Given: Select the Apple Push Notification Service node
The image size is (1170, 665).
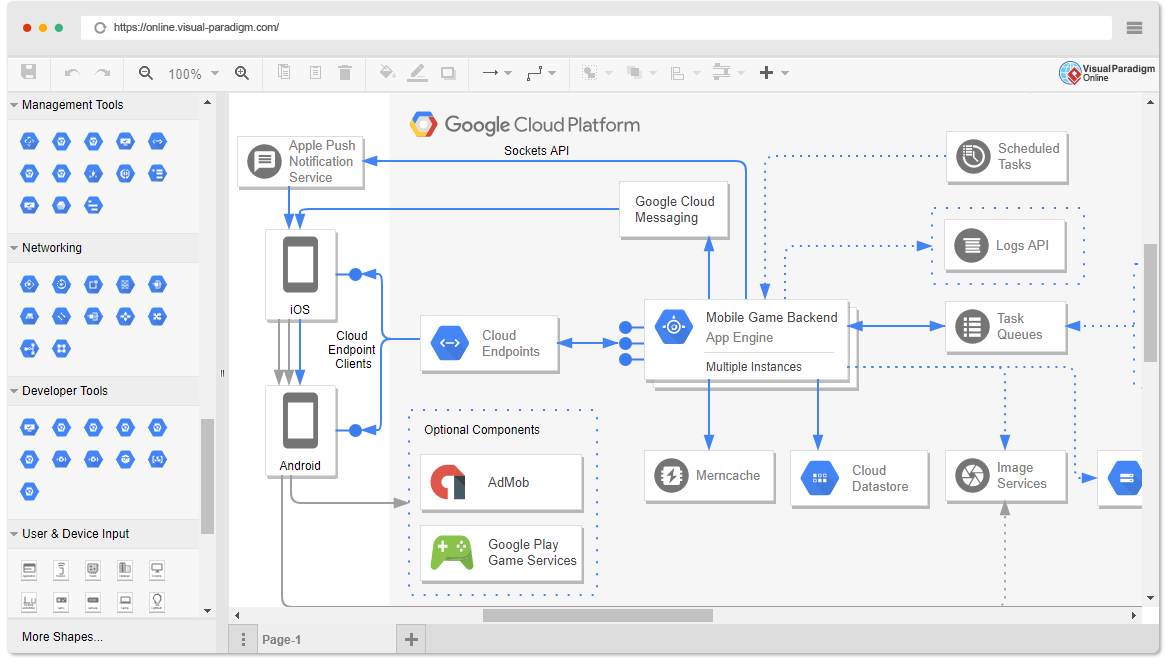Looking at the screenshot, I should (x=301, y=162).
